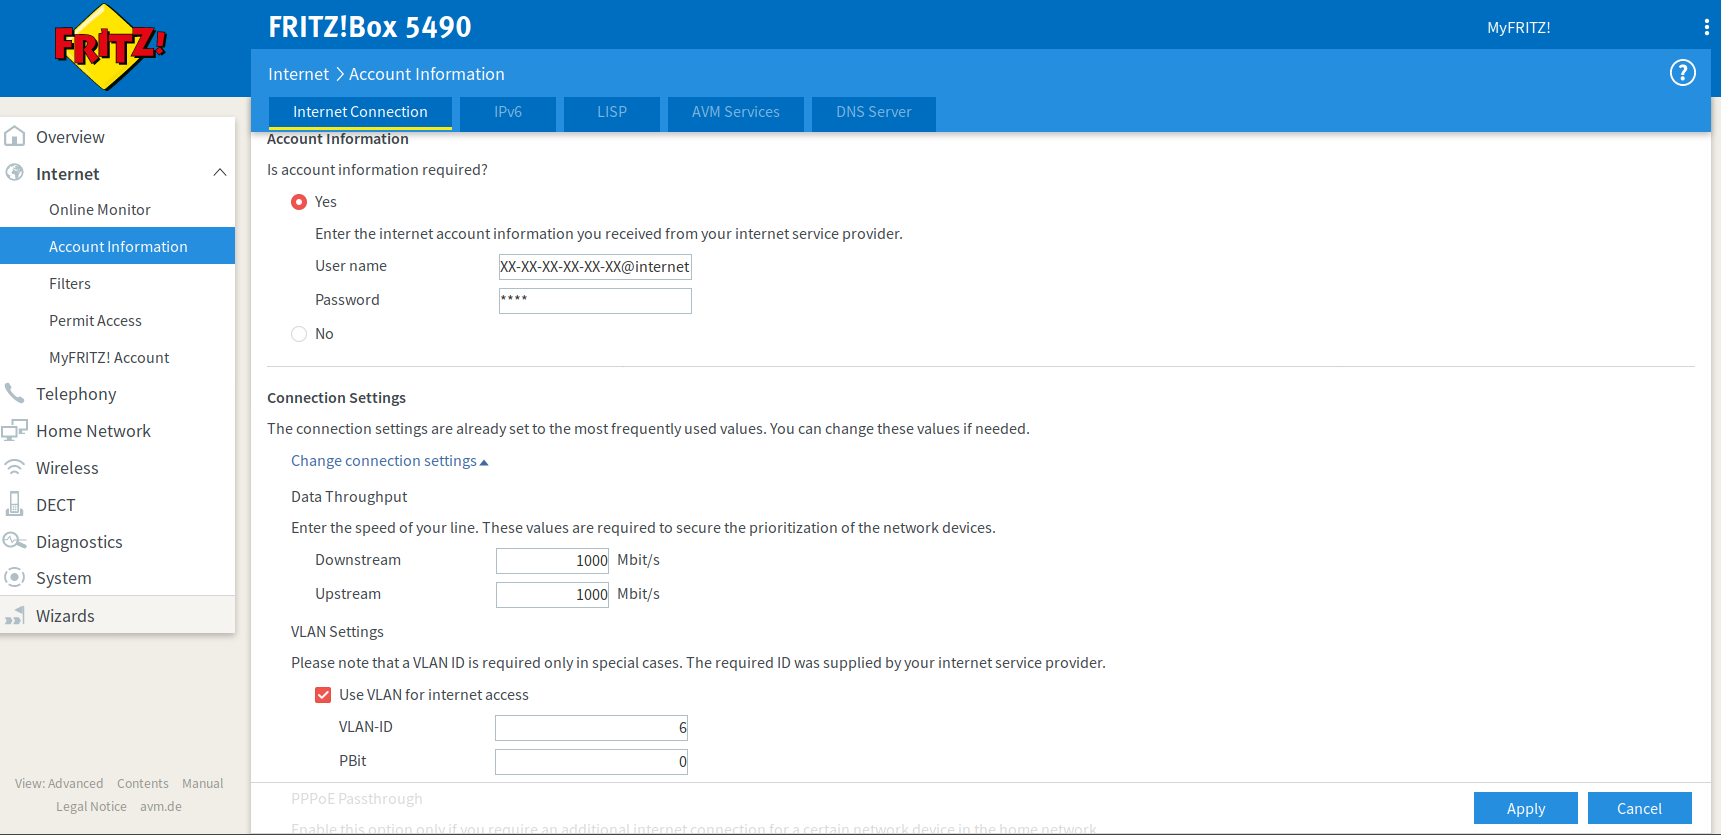Open the Manual link
This screenshot has height=835, width=1721.
click(x=203, y=783)
